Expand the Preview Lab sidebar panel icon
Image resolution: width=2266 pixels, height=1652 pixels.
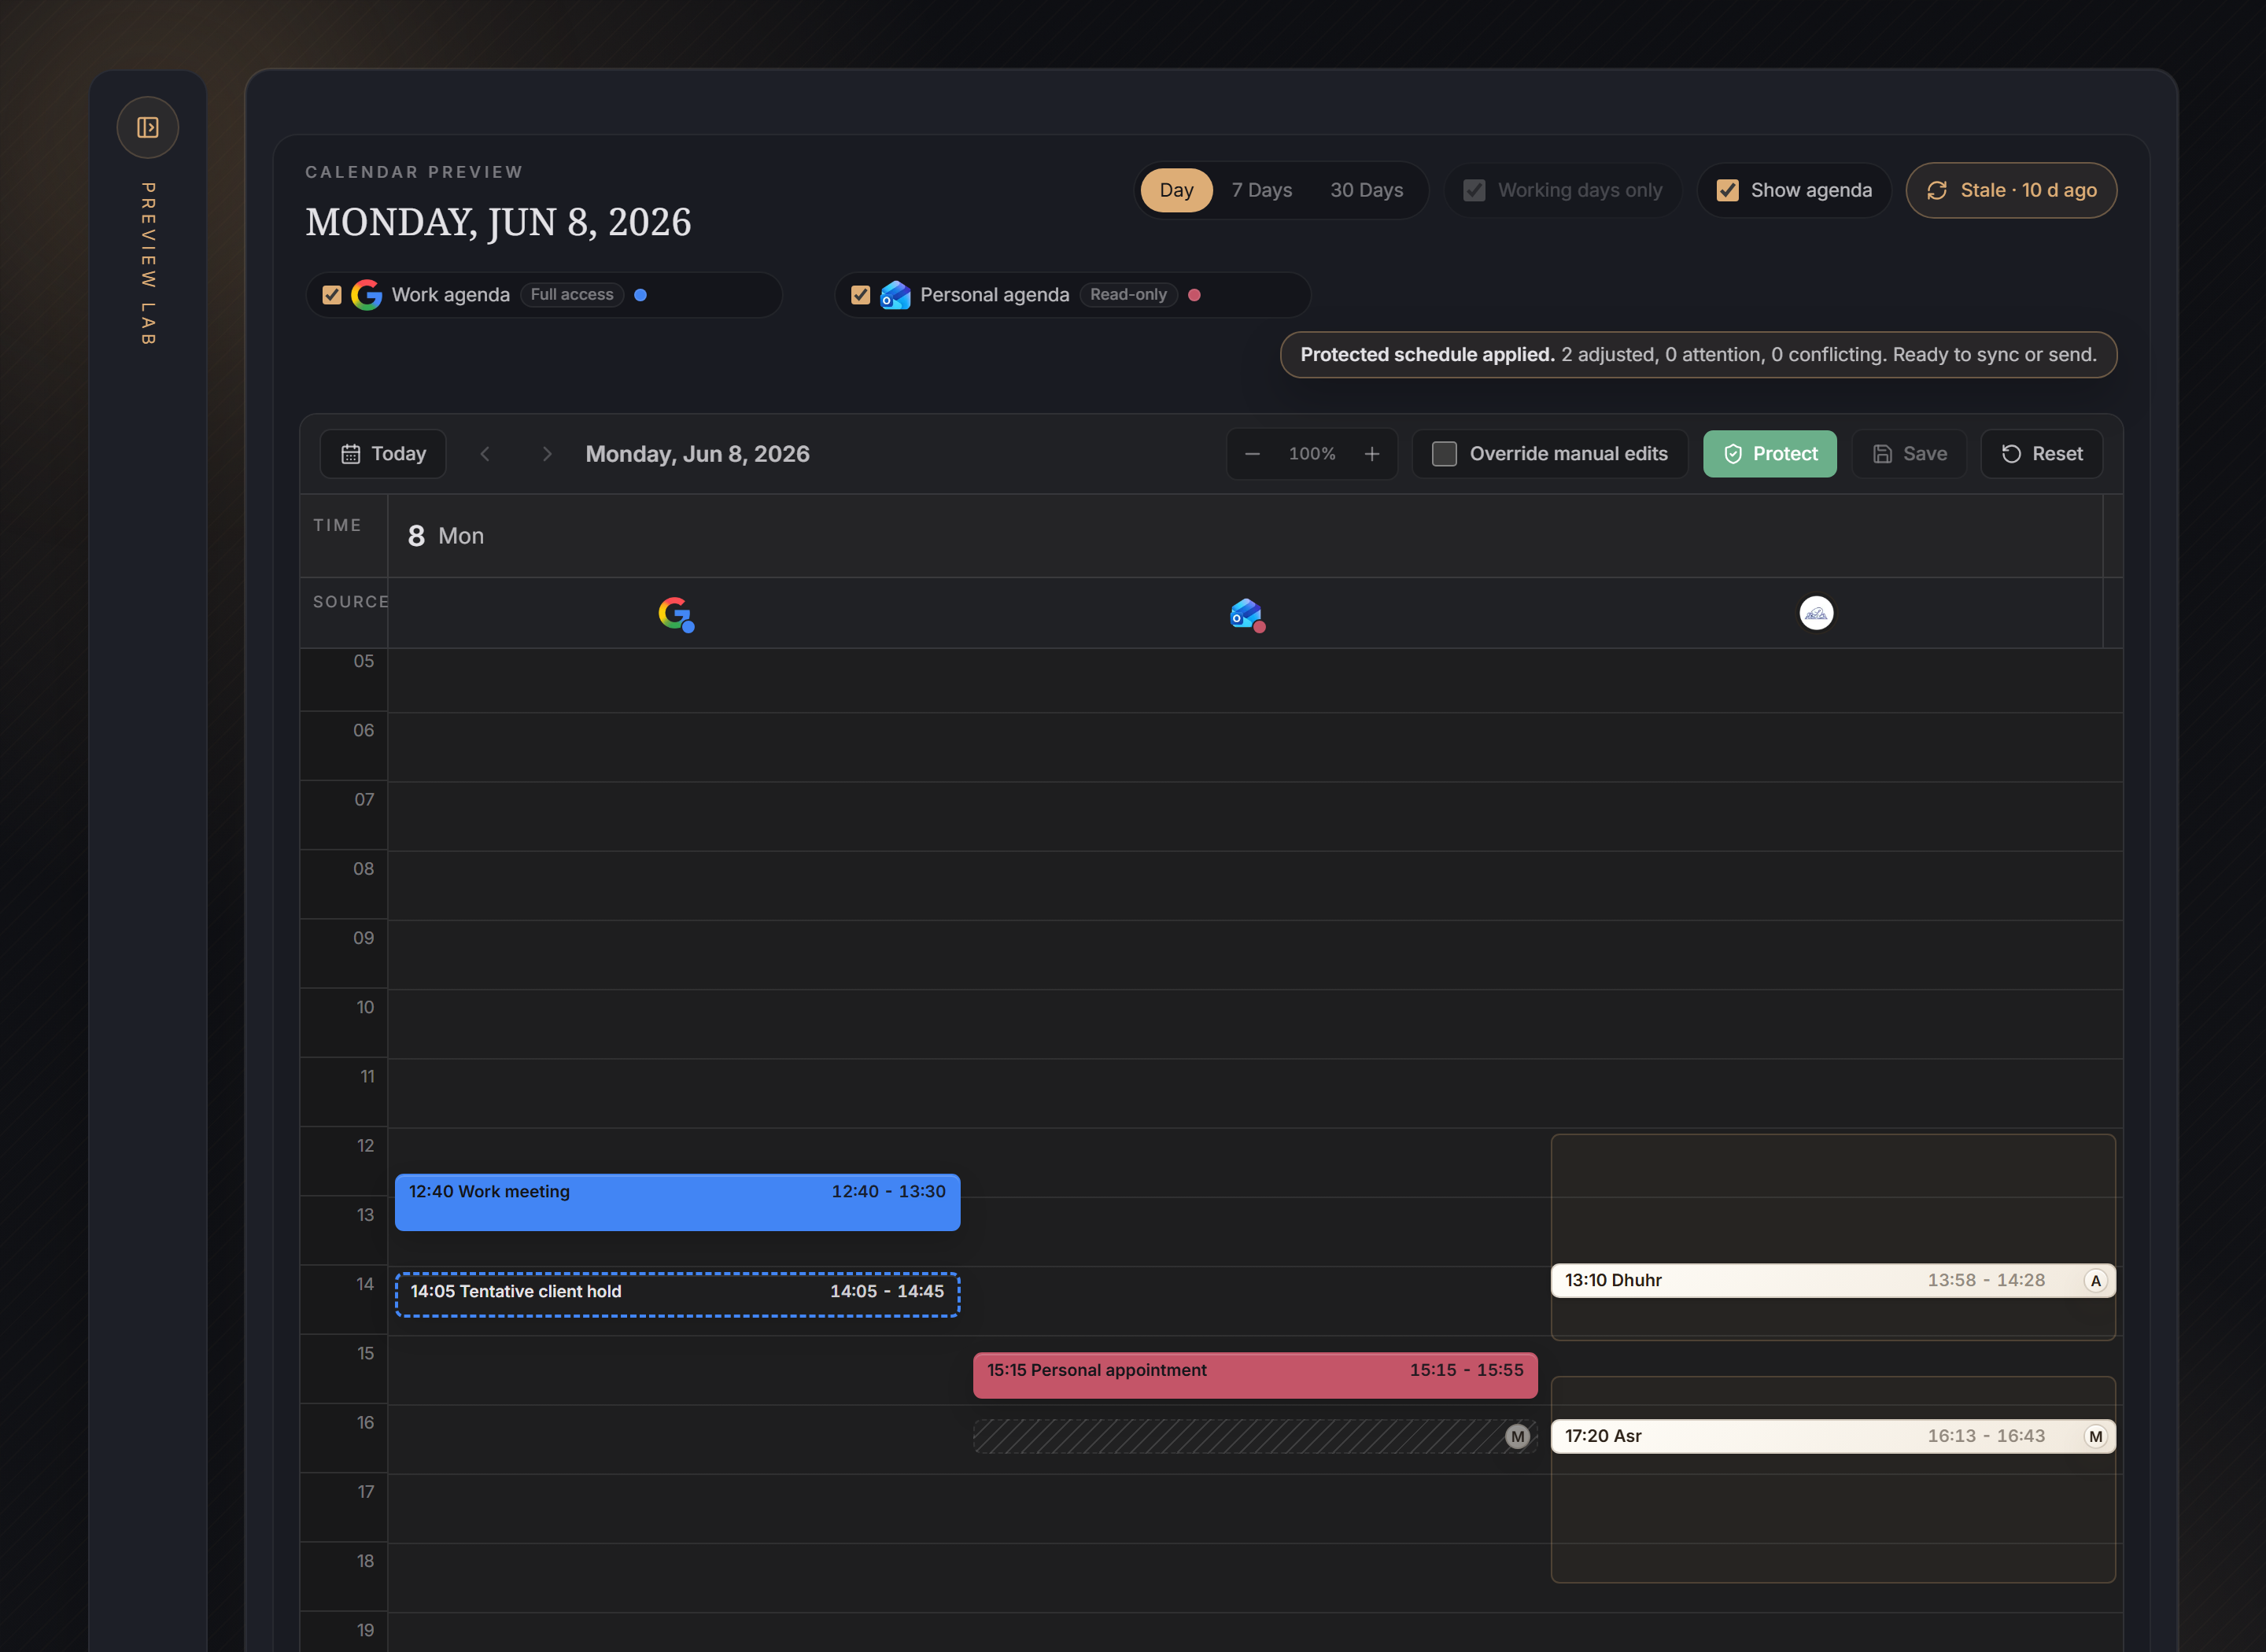[x=148, y=127]
